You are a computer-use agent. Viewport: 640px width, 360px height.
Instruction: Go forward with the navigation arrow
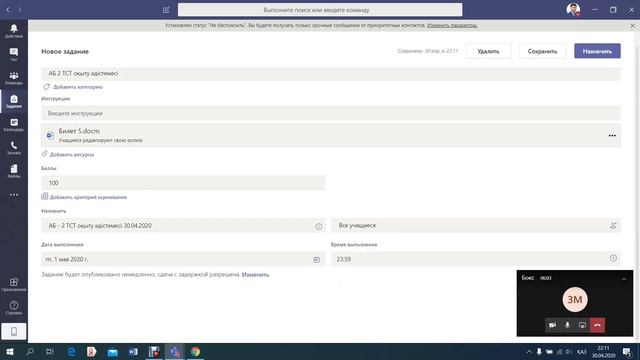click(20, 9)
